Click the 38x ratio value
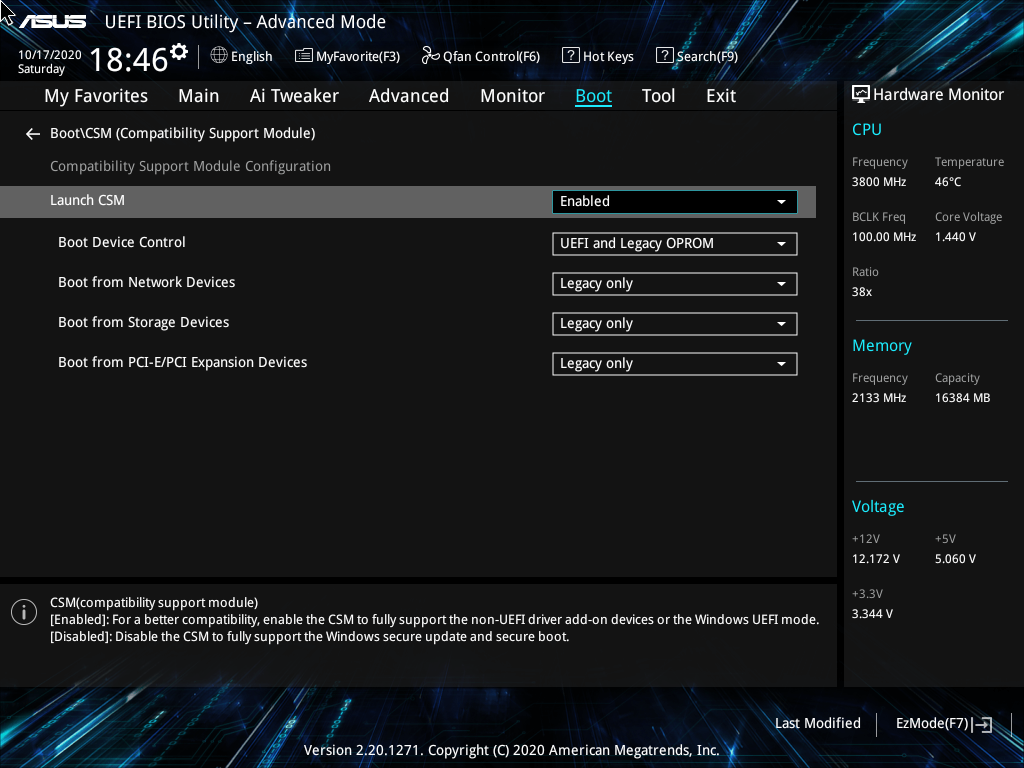Viewport: 1024px width, 768px height. click(861, 292)
